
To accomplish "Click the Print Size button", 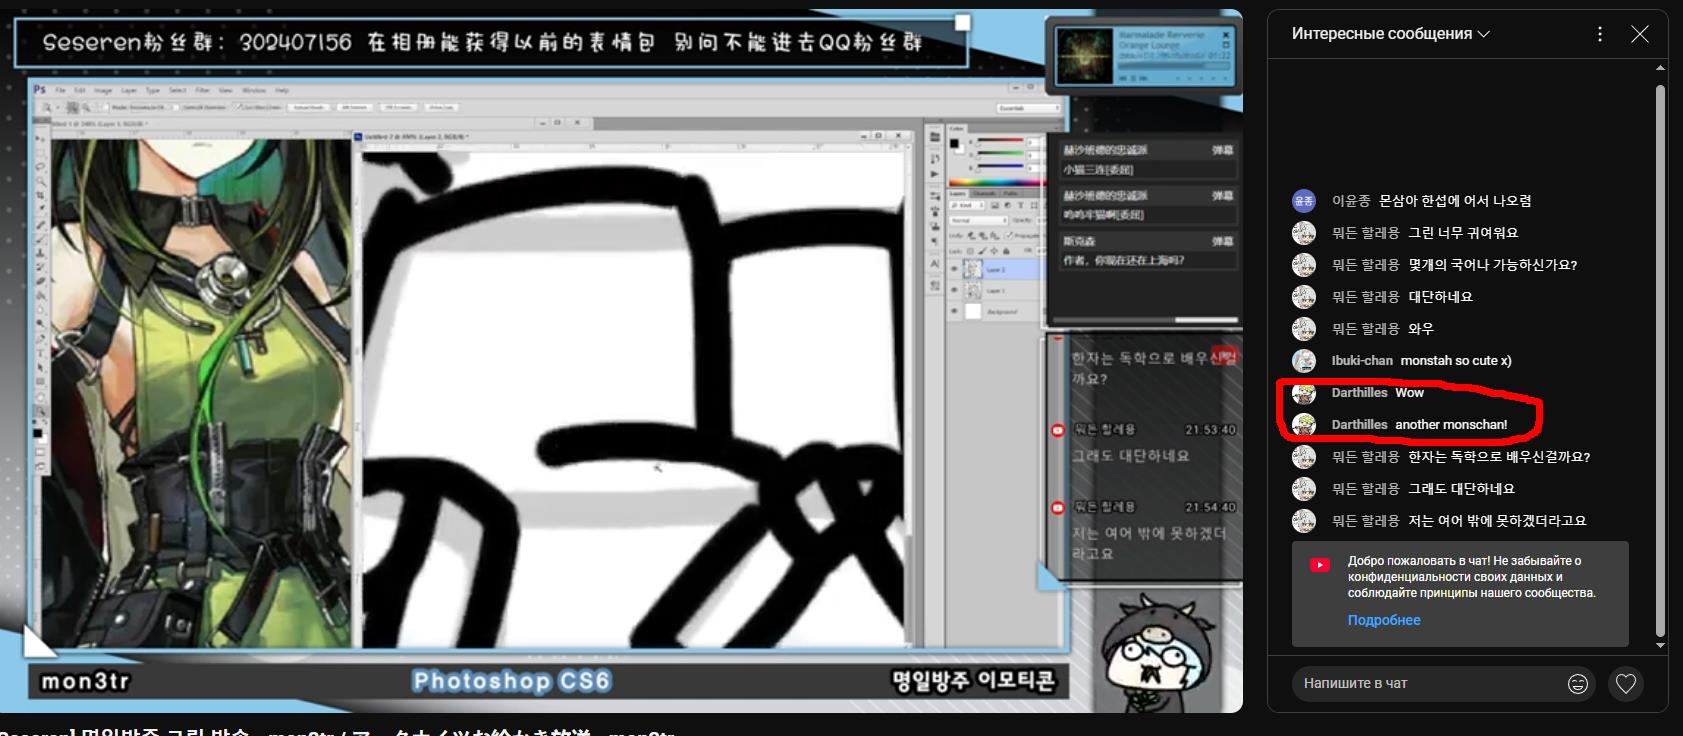I will (x=443, y=107).
